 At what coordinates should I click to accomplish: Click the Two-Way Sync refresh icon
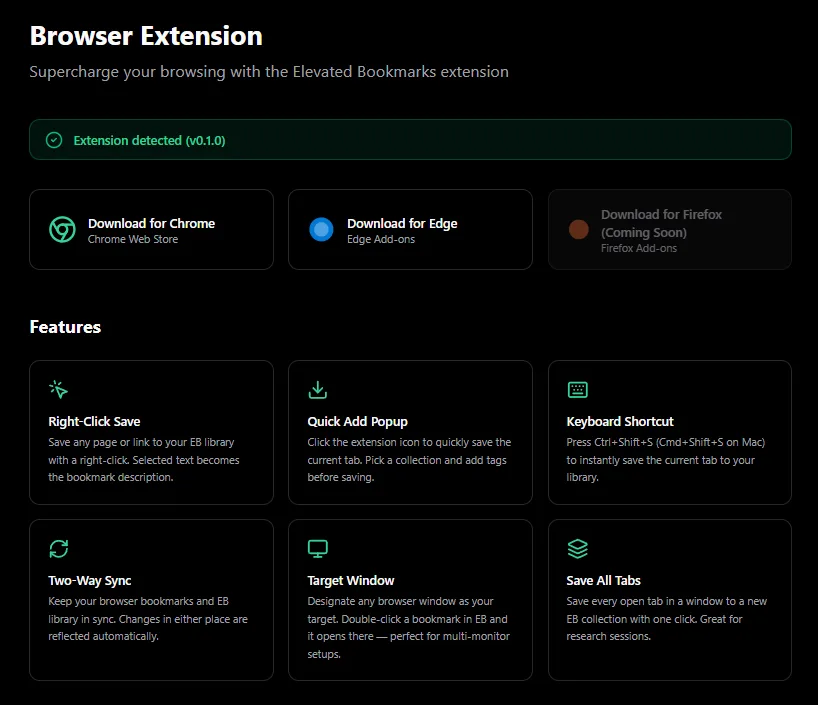(58, 548)
